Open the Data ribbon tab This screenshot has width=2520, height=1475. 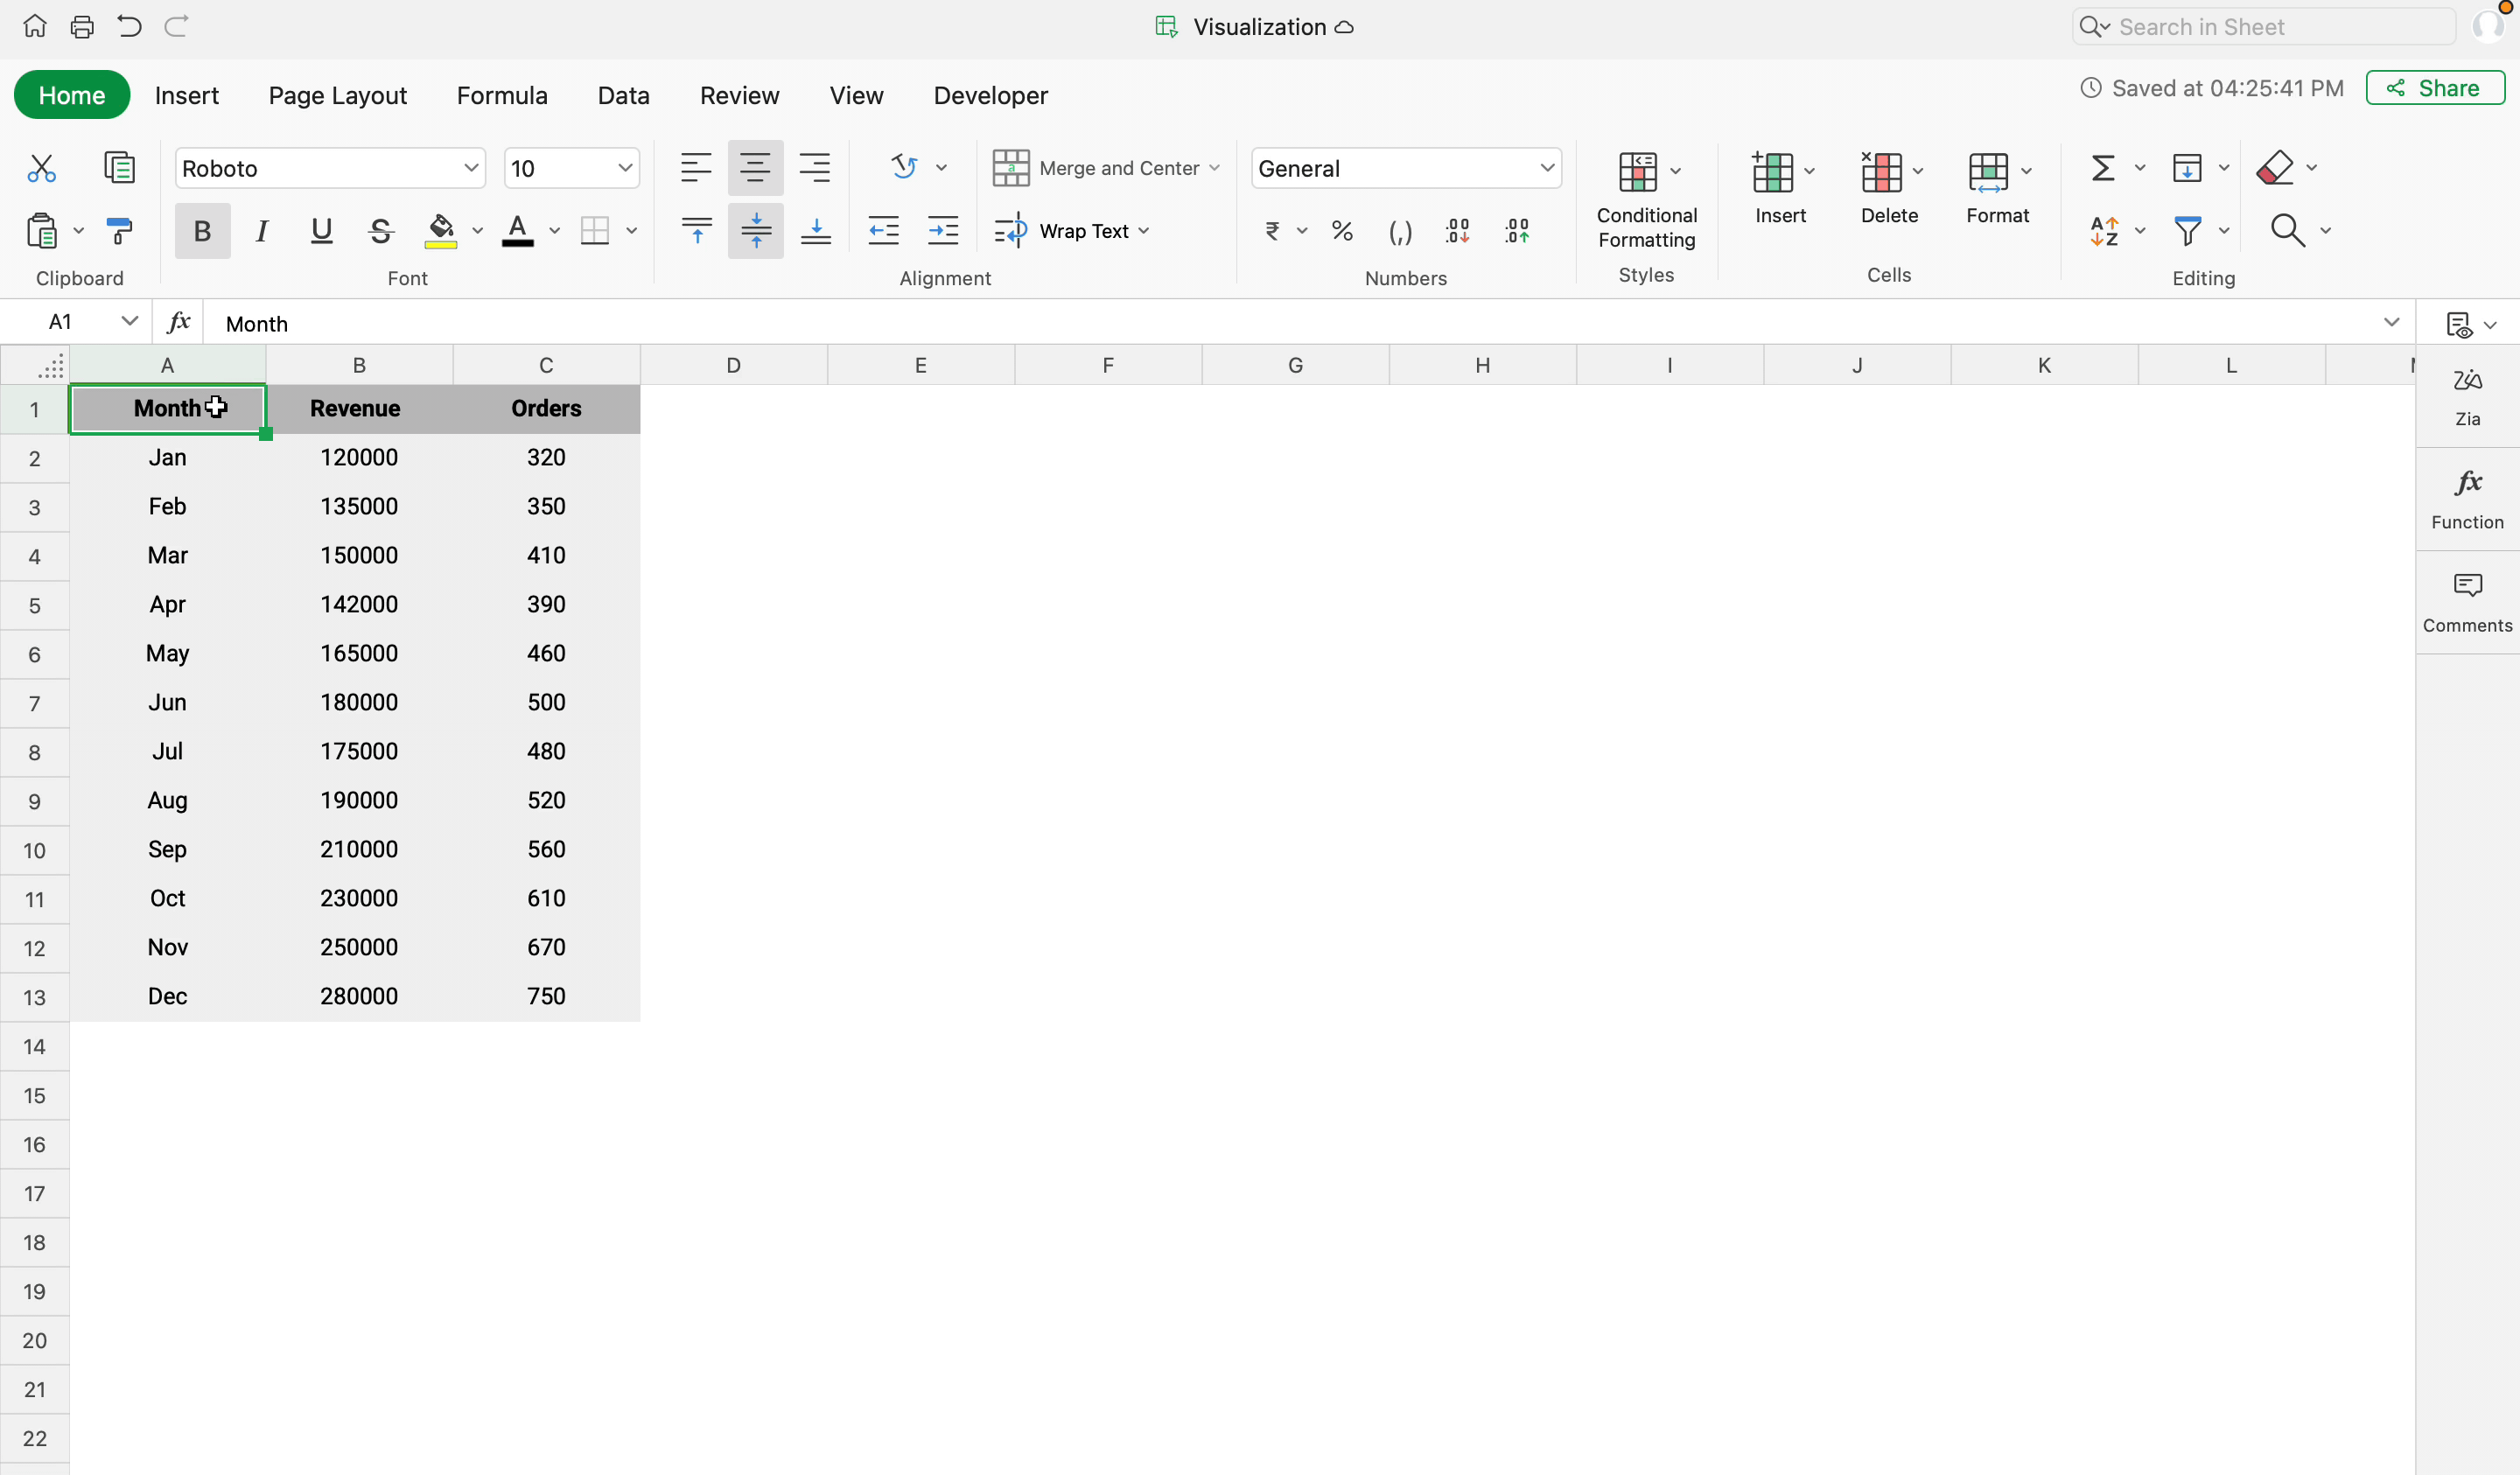623,95
